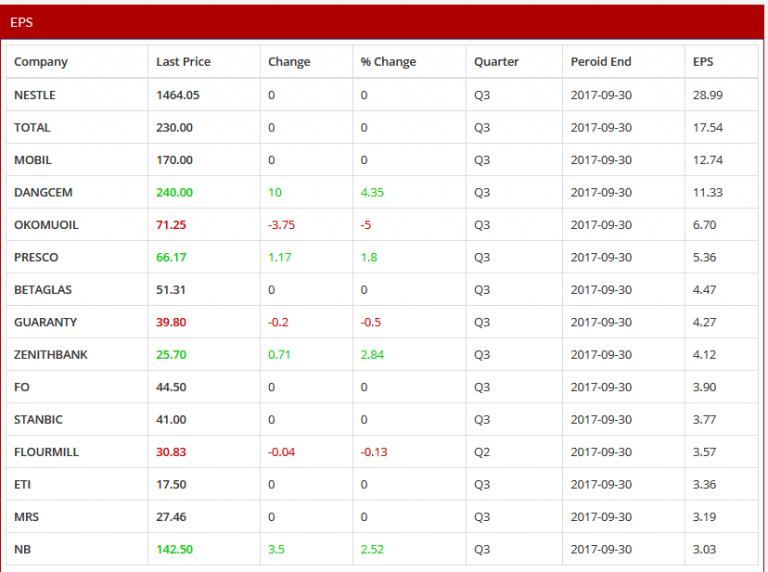
Task: Select the PRESCO company cell
Action: point(36,257)
